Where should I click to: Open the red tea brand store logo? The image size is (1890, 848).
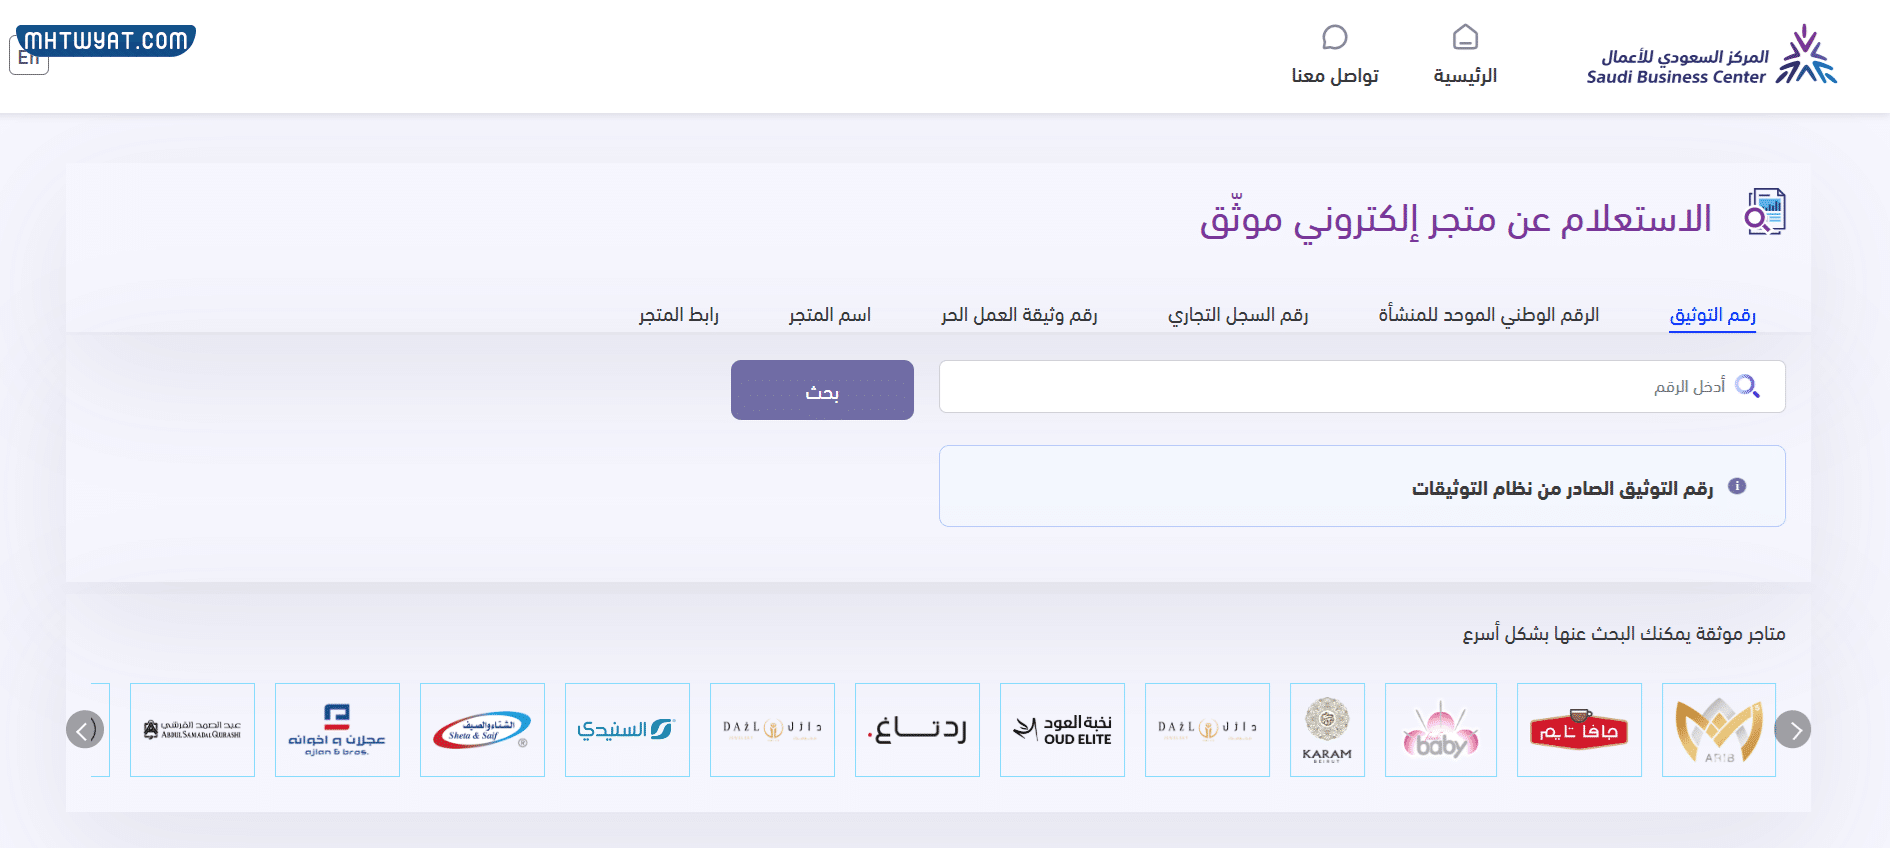click(x=1579, y=730)
